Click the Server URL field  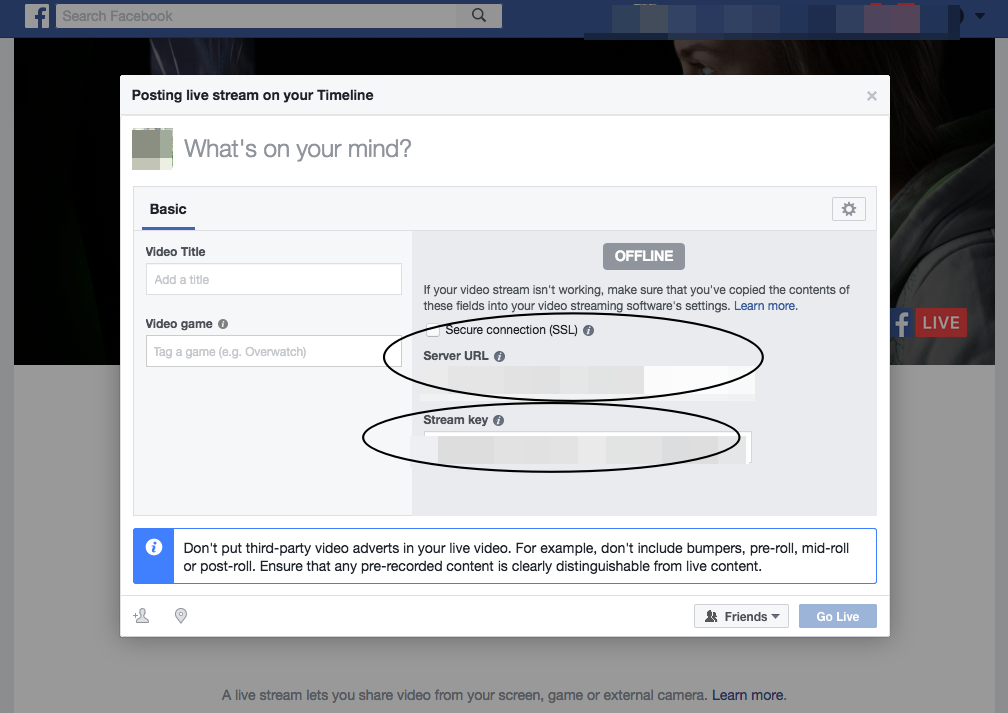coord(588,382)
